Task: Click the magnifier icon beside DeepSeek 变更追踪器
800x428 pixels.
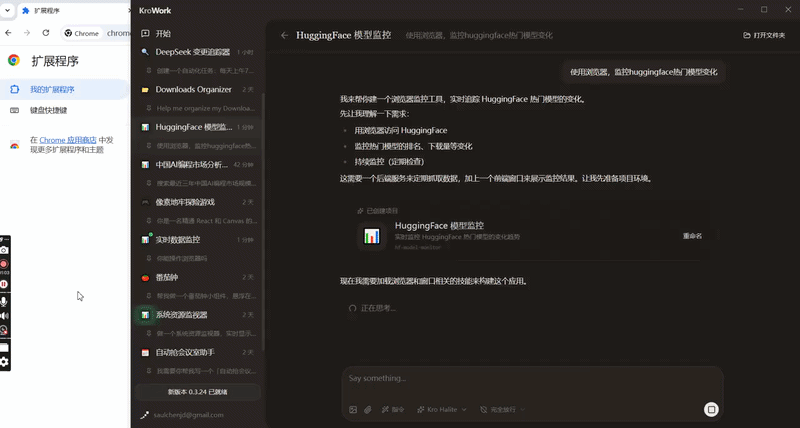Action: 145,52
